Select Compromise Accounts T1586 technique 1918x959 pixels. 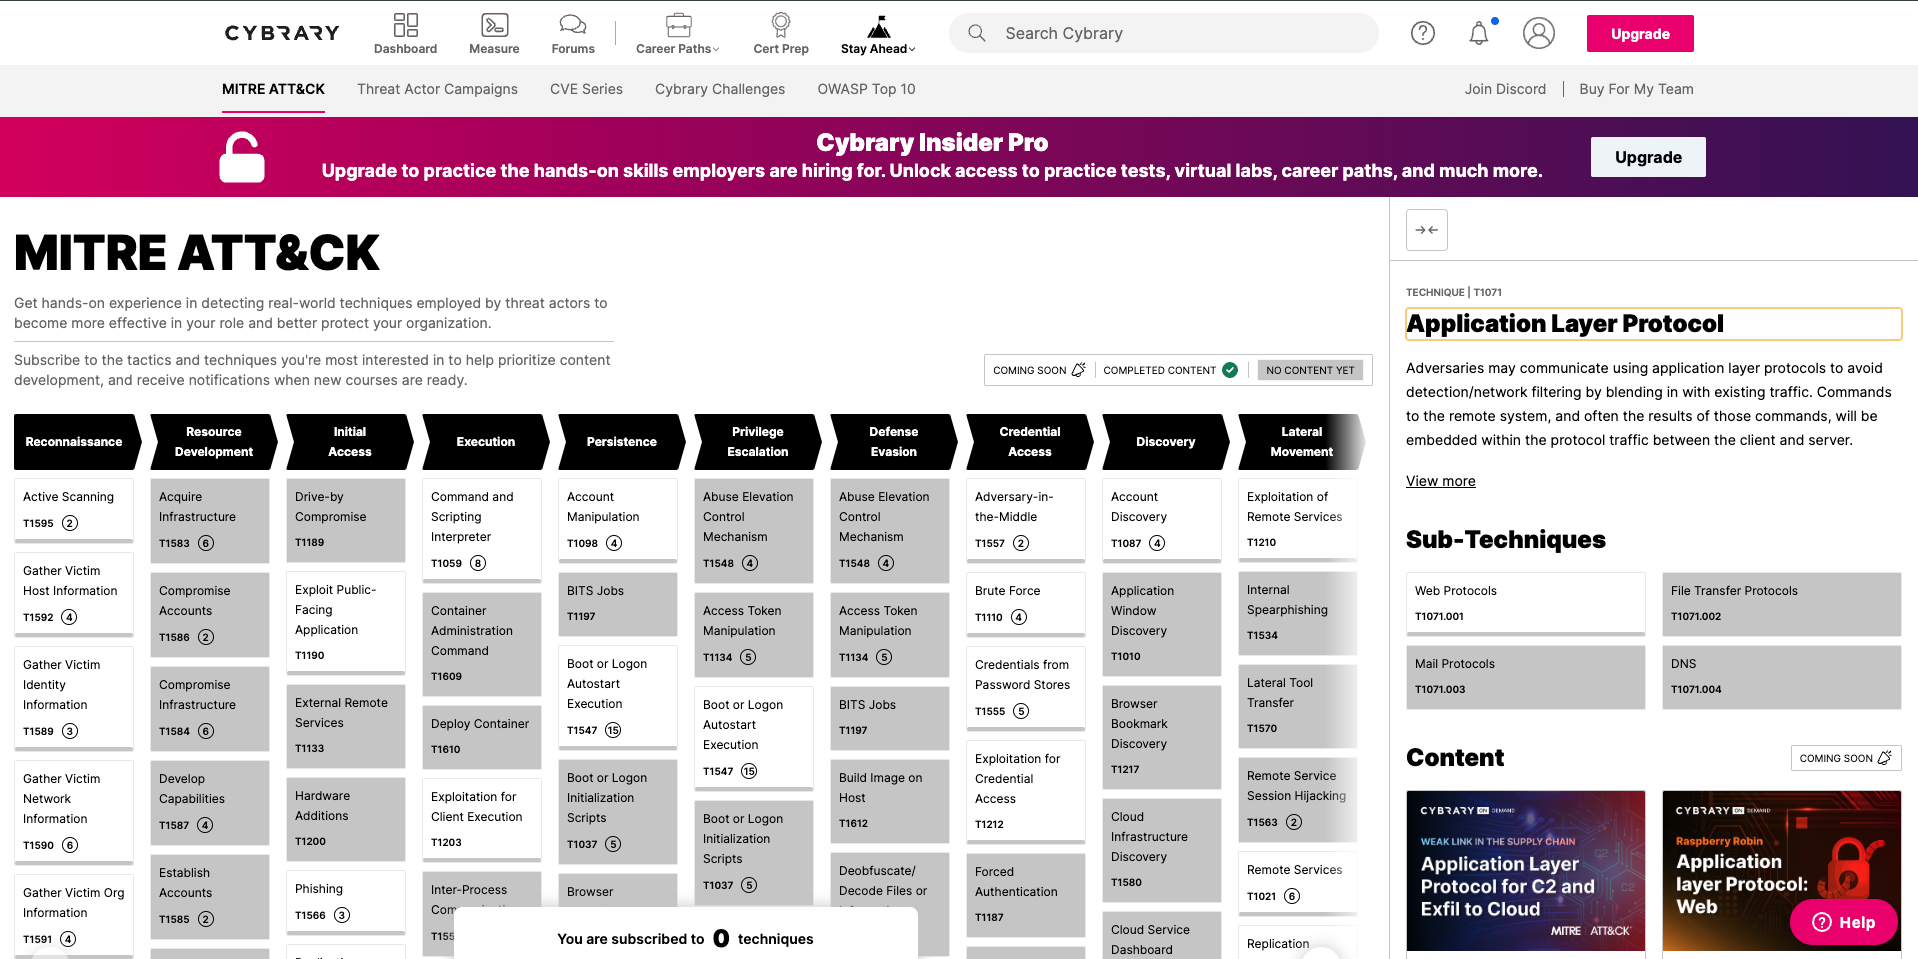(209, 614)
